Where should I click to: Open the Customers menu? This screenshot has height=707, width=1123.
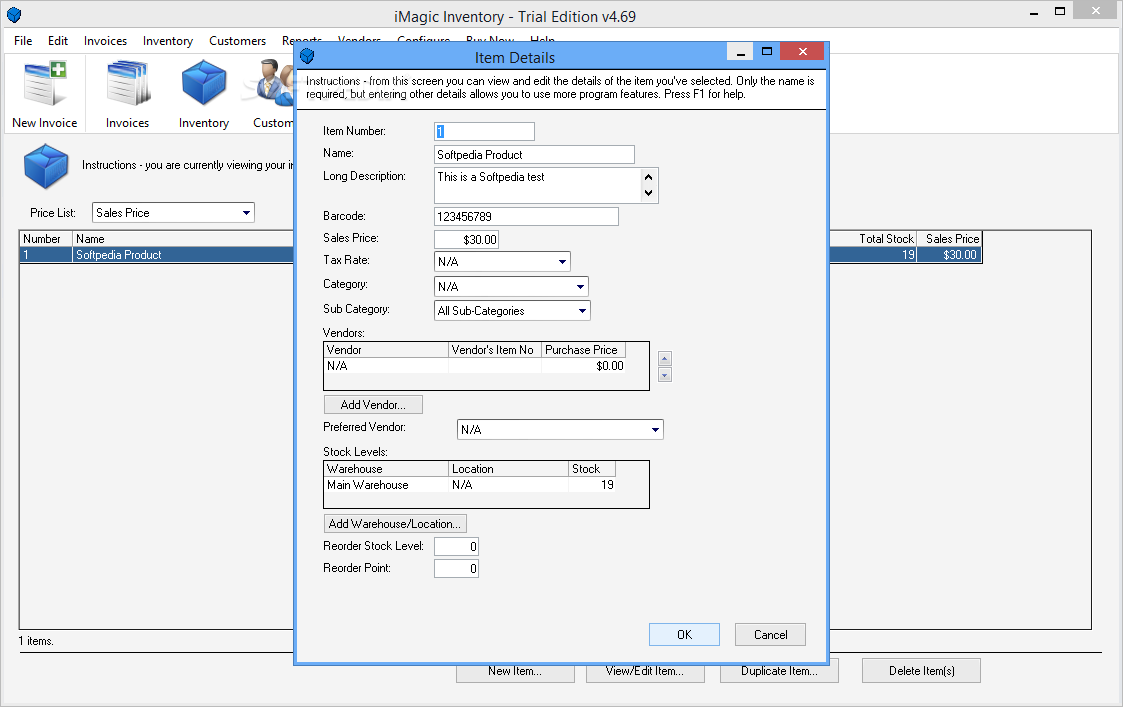(237, 41)
